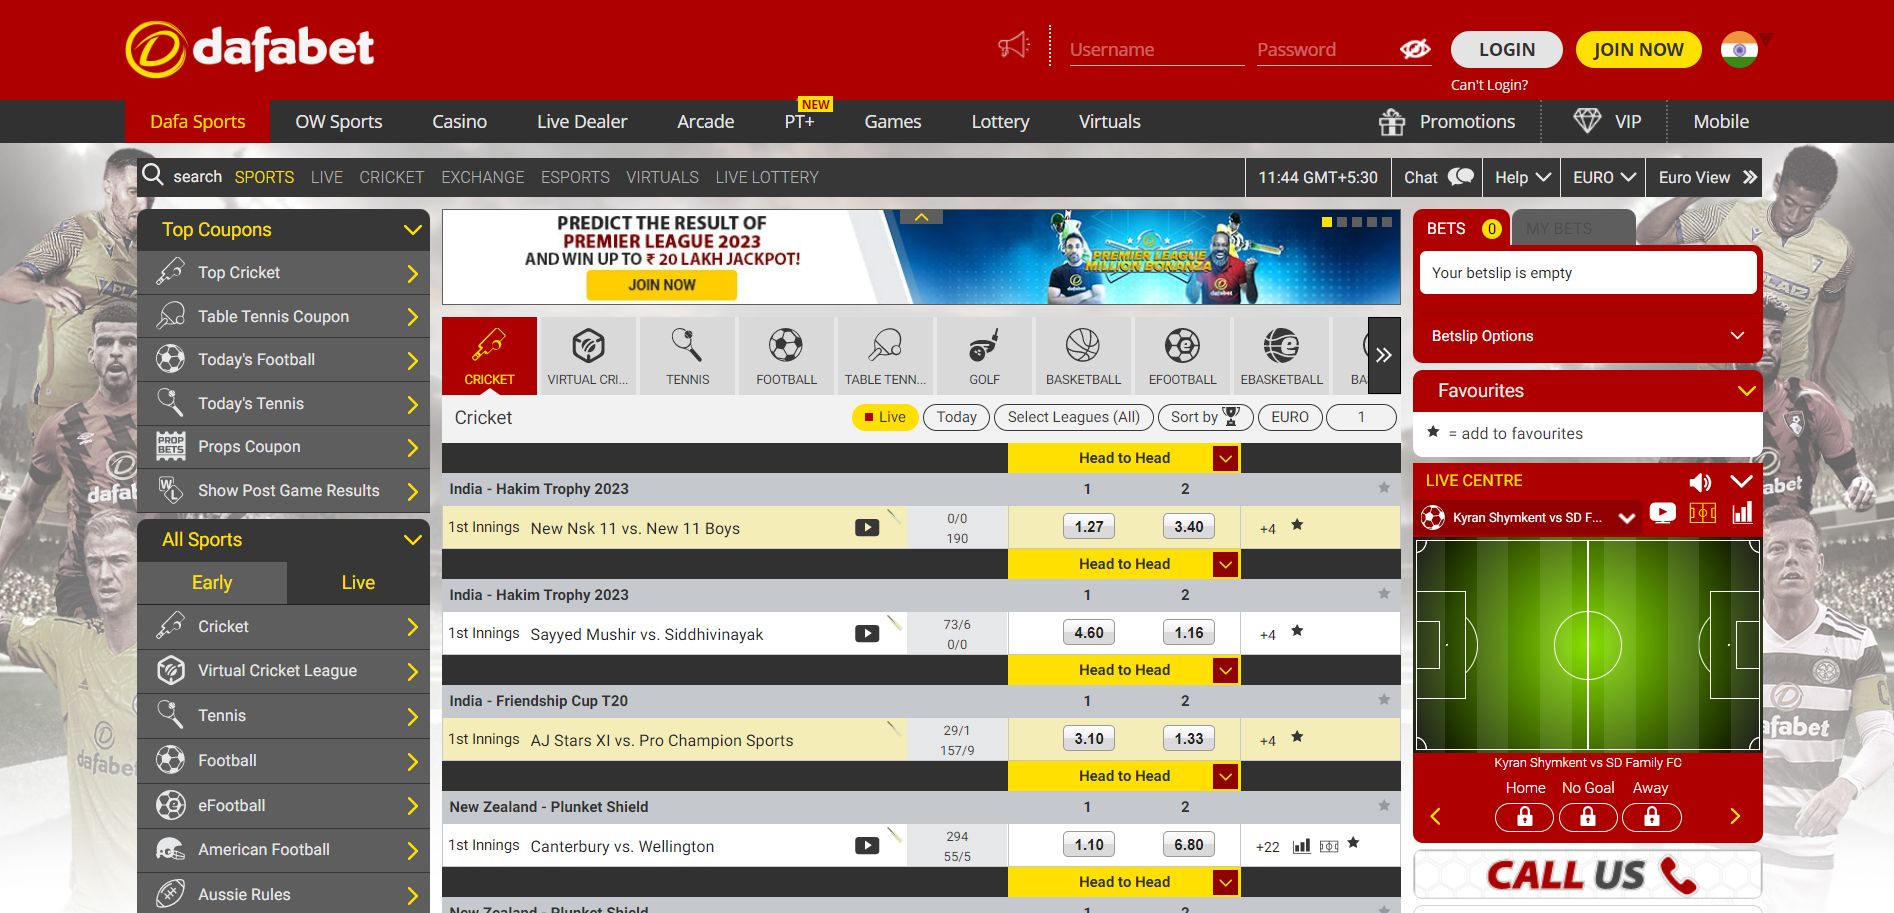Open EURO odds format pill
Screen dimensions: 1894x913
click(x=1290, y=417)
